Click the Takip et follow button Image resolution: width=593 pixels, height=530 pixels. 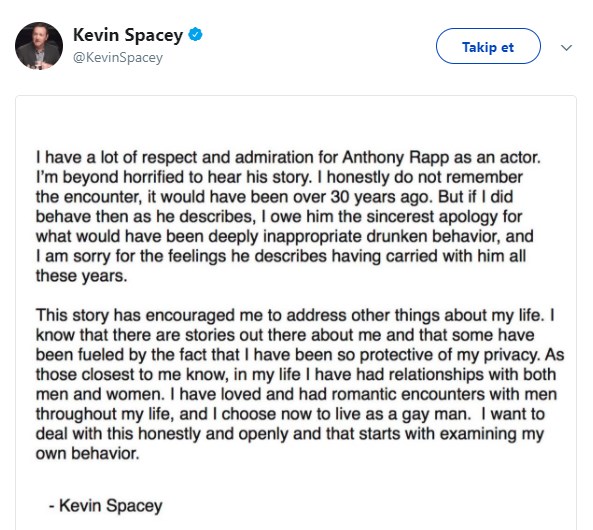(488, 46)
